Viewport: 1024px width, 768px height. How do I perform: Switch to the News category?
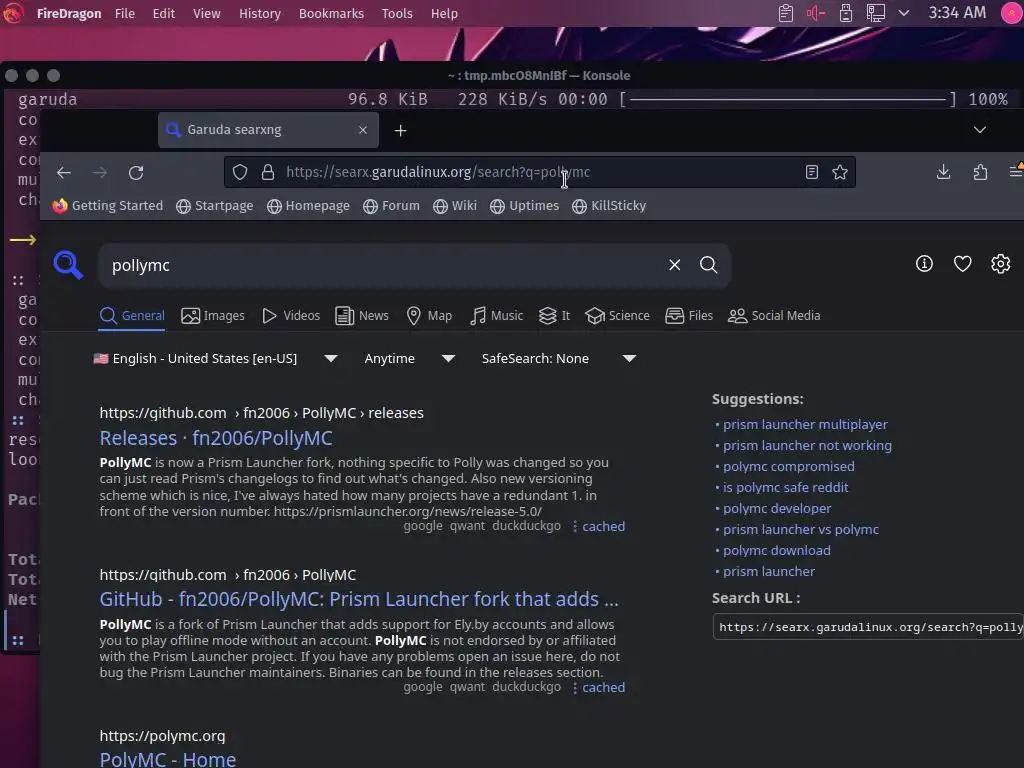[362, 315]
